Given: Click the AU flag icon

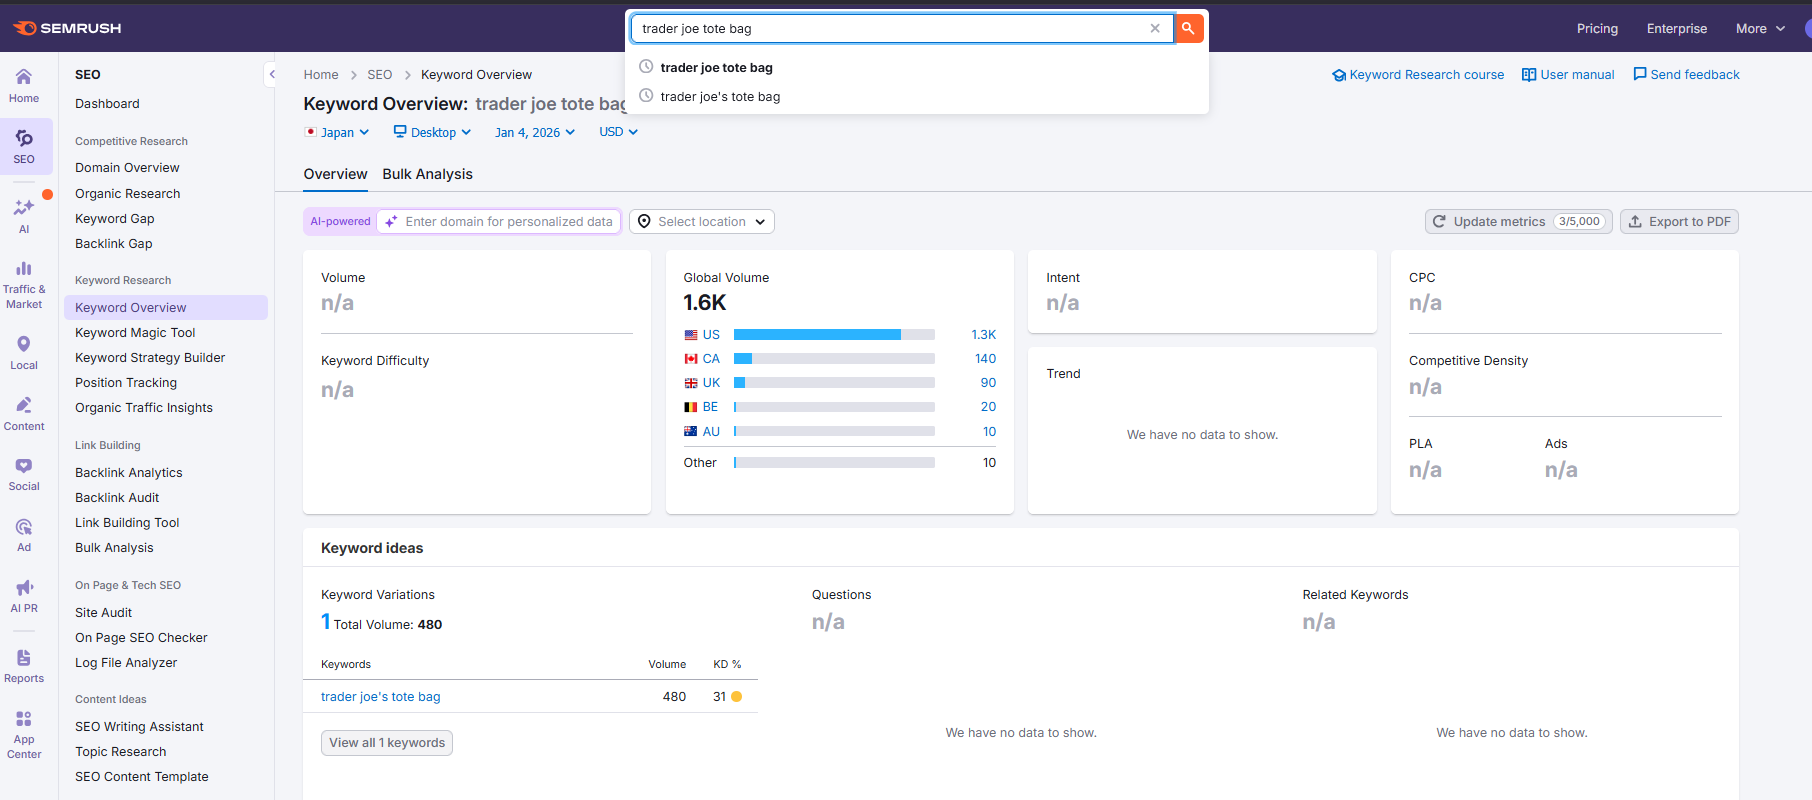Looking at the screenshot, I should tap(691, 432).
